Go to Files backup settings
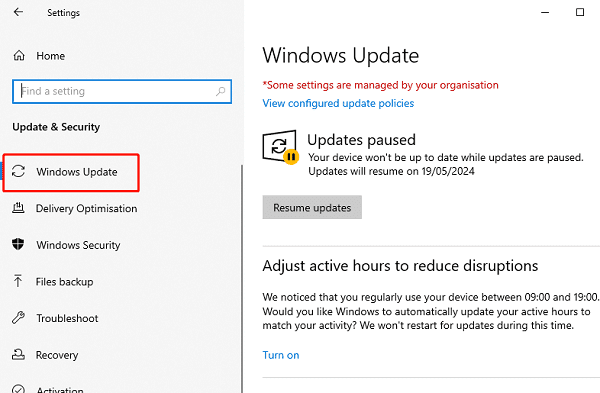Image resolution: width=600 pixels, height=393 pixels. tap(65, 282)
